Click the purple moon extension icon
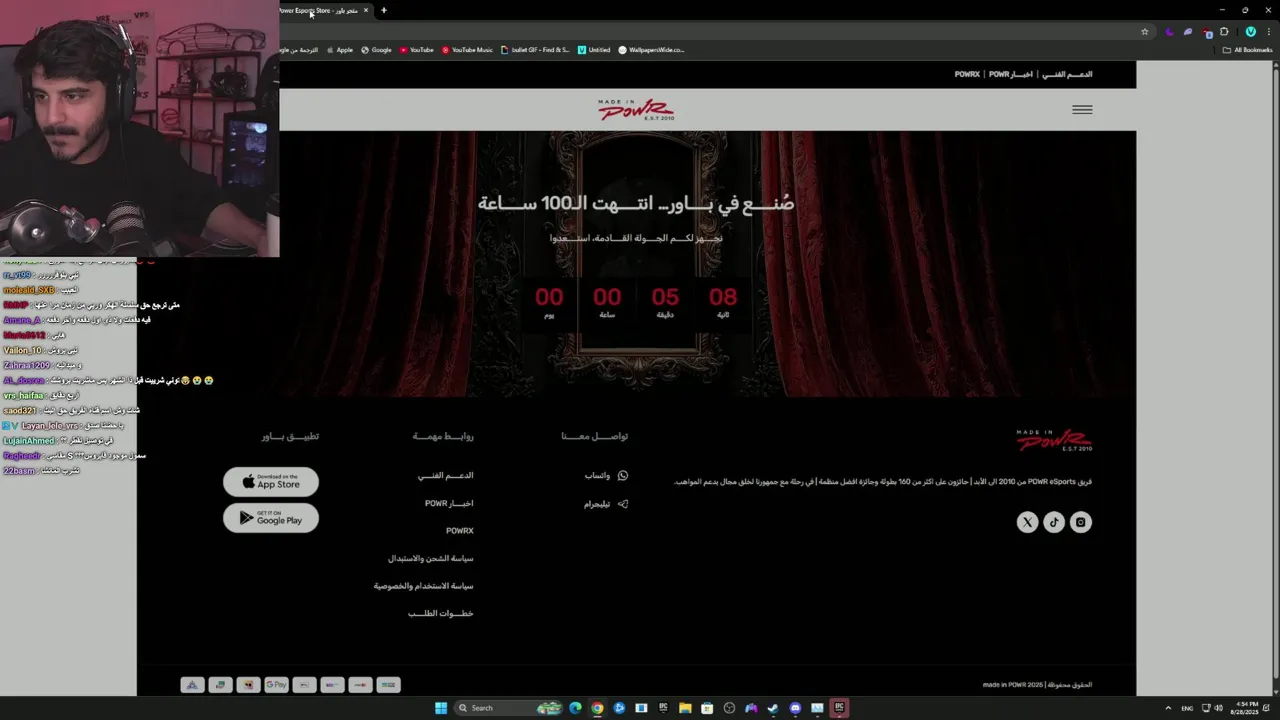The image size is (1280, 720). [1169, 31]
